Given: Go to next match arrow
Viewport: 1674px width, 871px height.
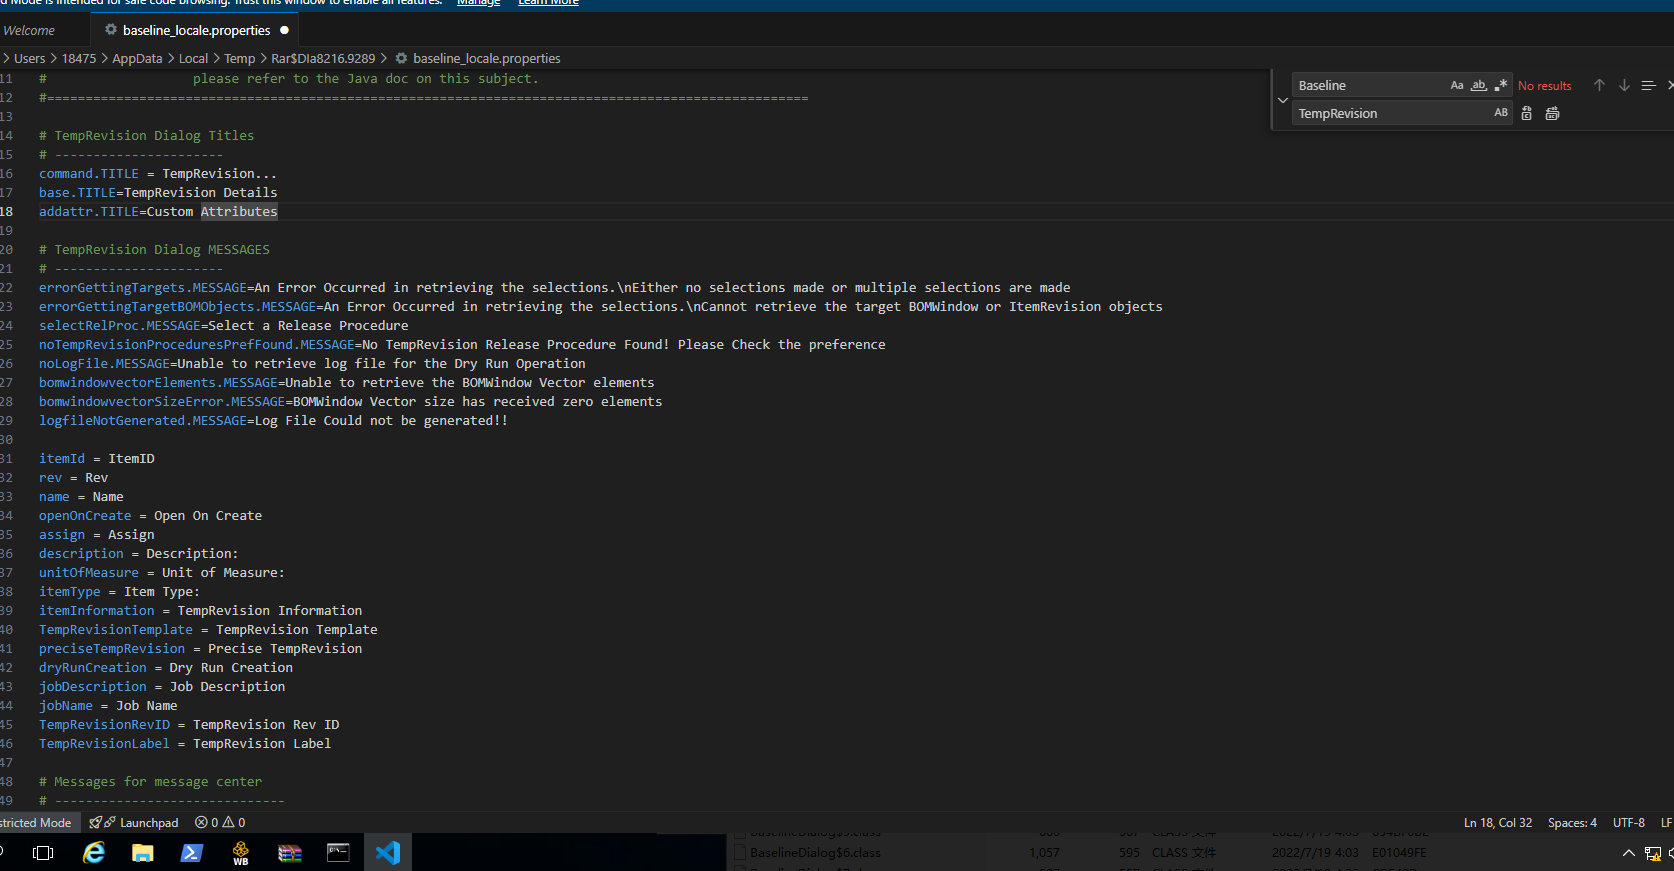Looking at the screenshot, I should click(1624, 86).
